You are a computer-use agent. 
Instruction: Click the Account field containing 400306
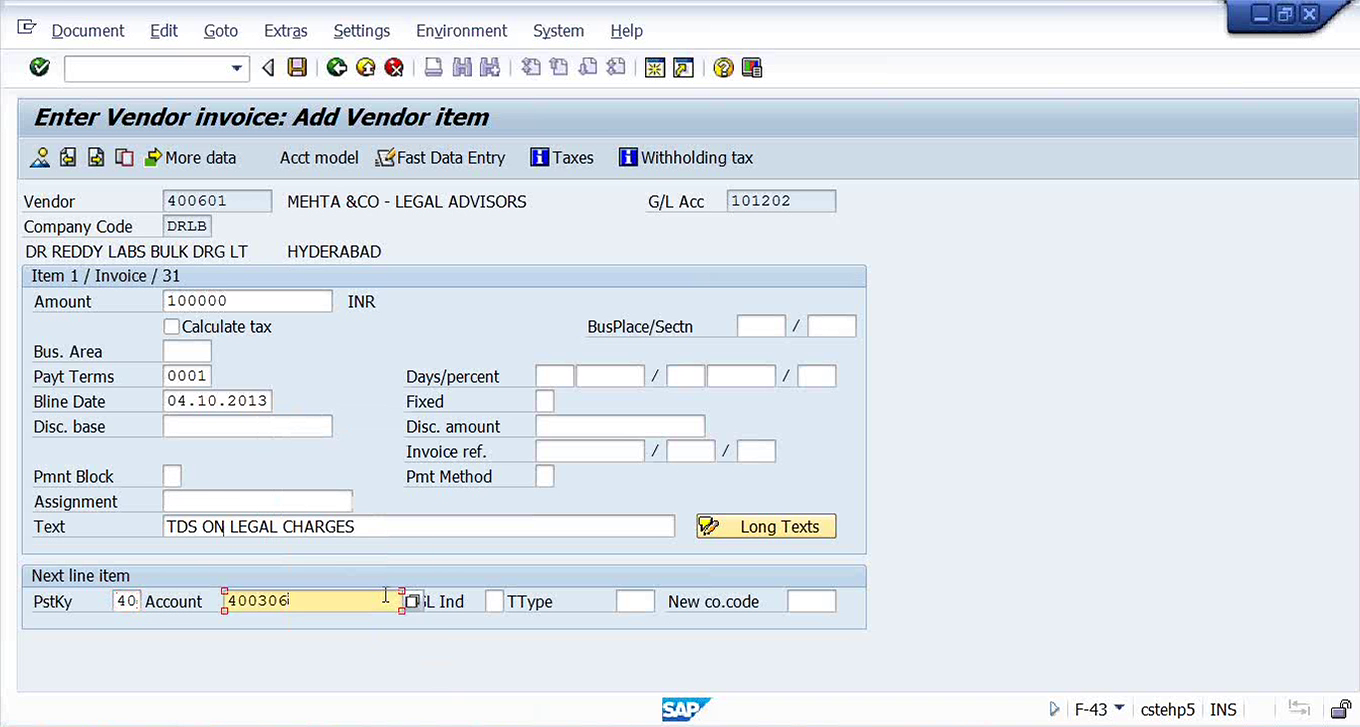[x=312, y=601]
